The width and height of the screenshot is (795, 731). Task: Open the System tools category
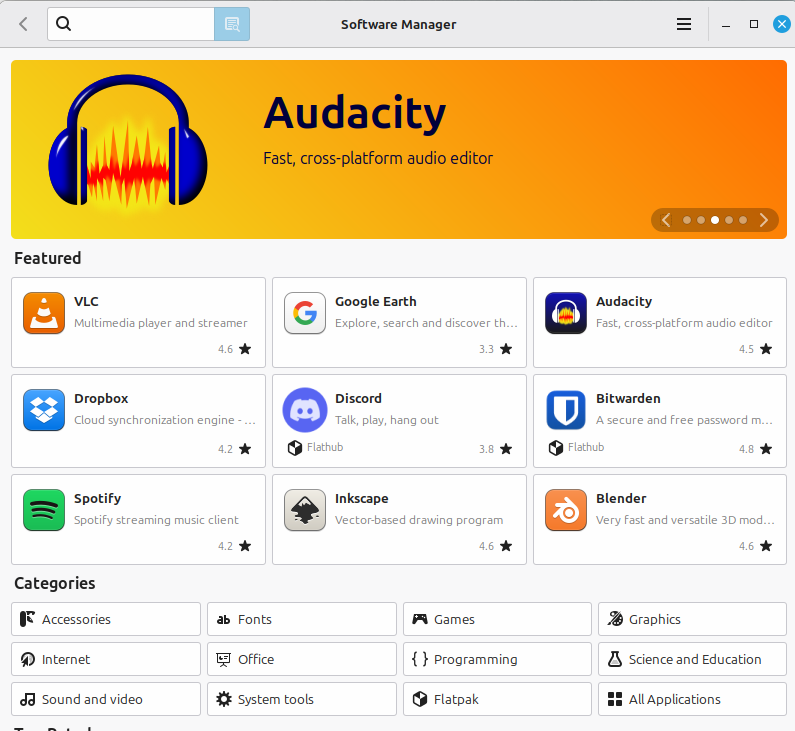point(302,699)
